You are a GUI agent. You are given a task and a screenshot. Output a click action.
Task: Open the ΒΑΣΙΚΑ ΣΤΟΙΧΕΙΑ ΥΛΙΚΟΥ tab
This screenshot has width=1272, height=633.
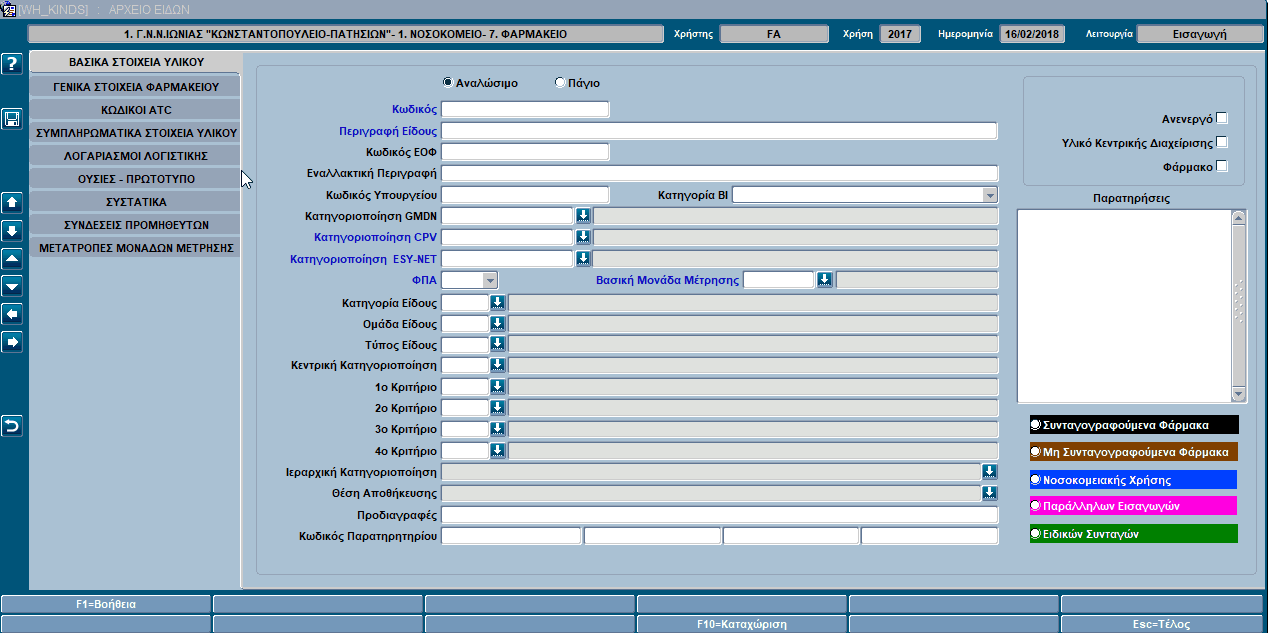point(136,62)
